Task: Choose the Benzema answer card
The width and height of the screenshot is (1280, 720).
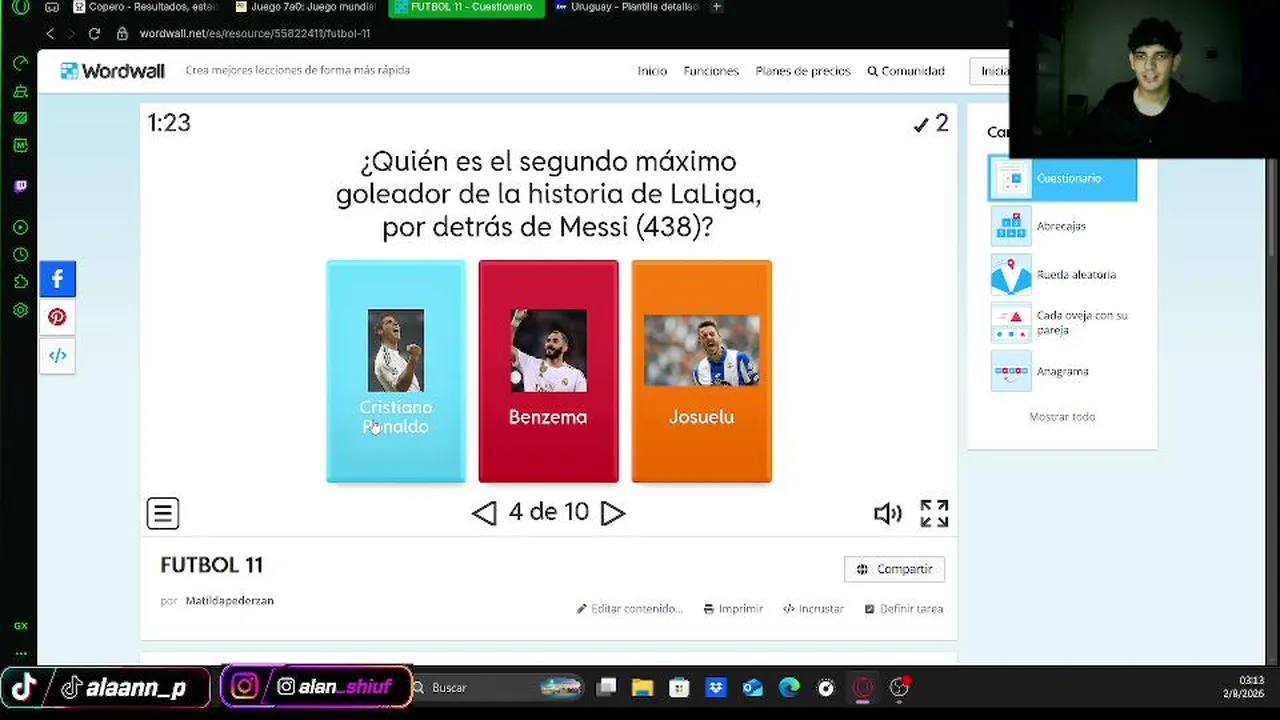Action: 548,371
